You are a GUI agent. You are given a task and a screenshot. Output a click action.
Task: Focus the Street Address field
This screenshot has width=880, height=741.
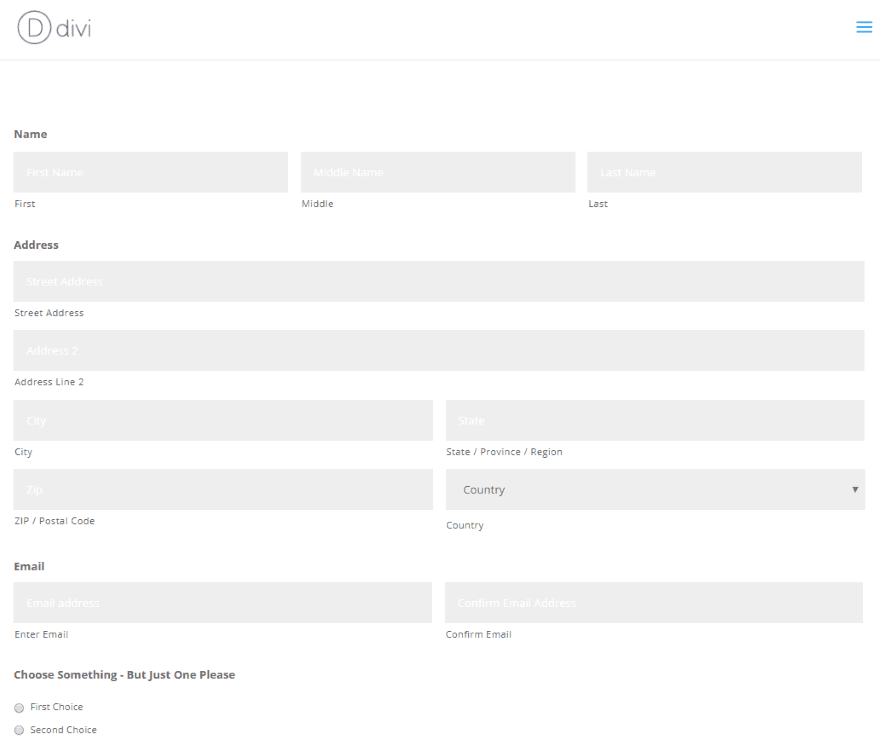click(x=438, y=282)
